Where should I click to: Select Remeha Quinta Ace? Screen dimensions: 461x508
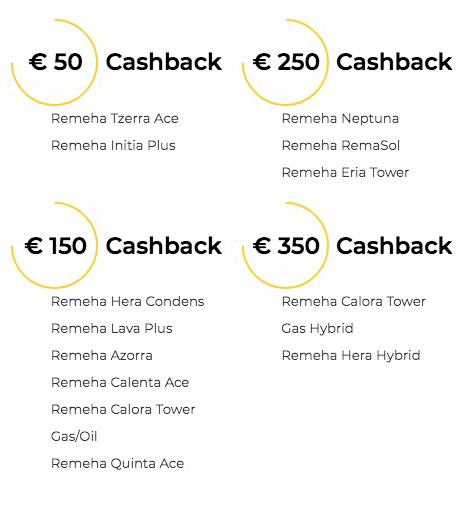point(117,463)
